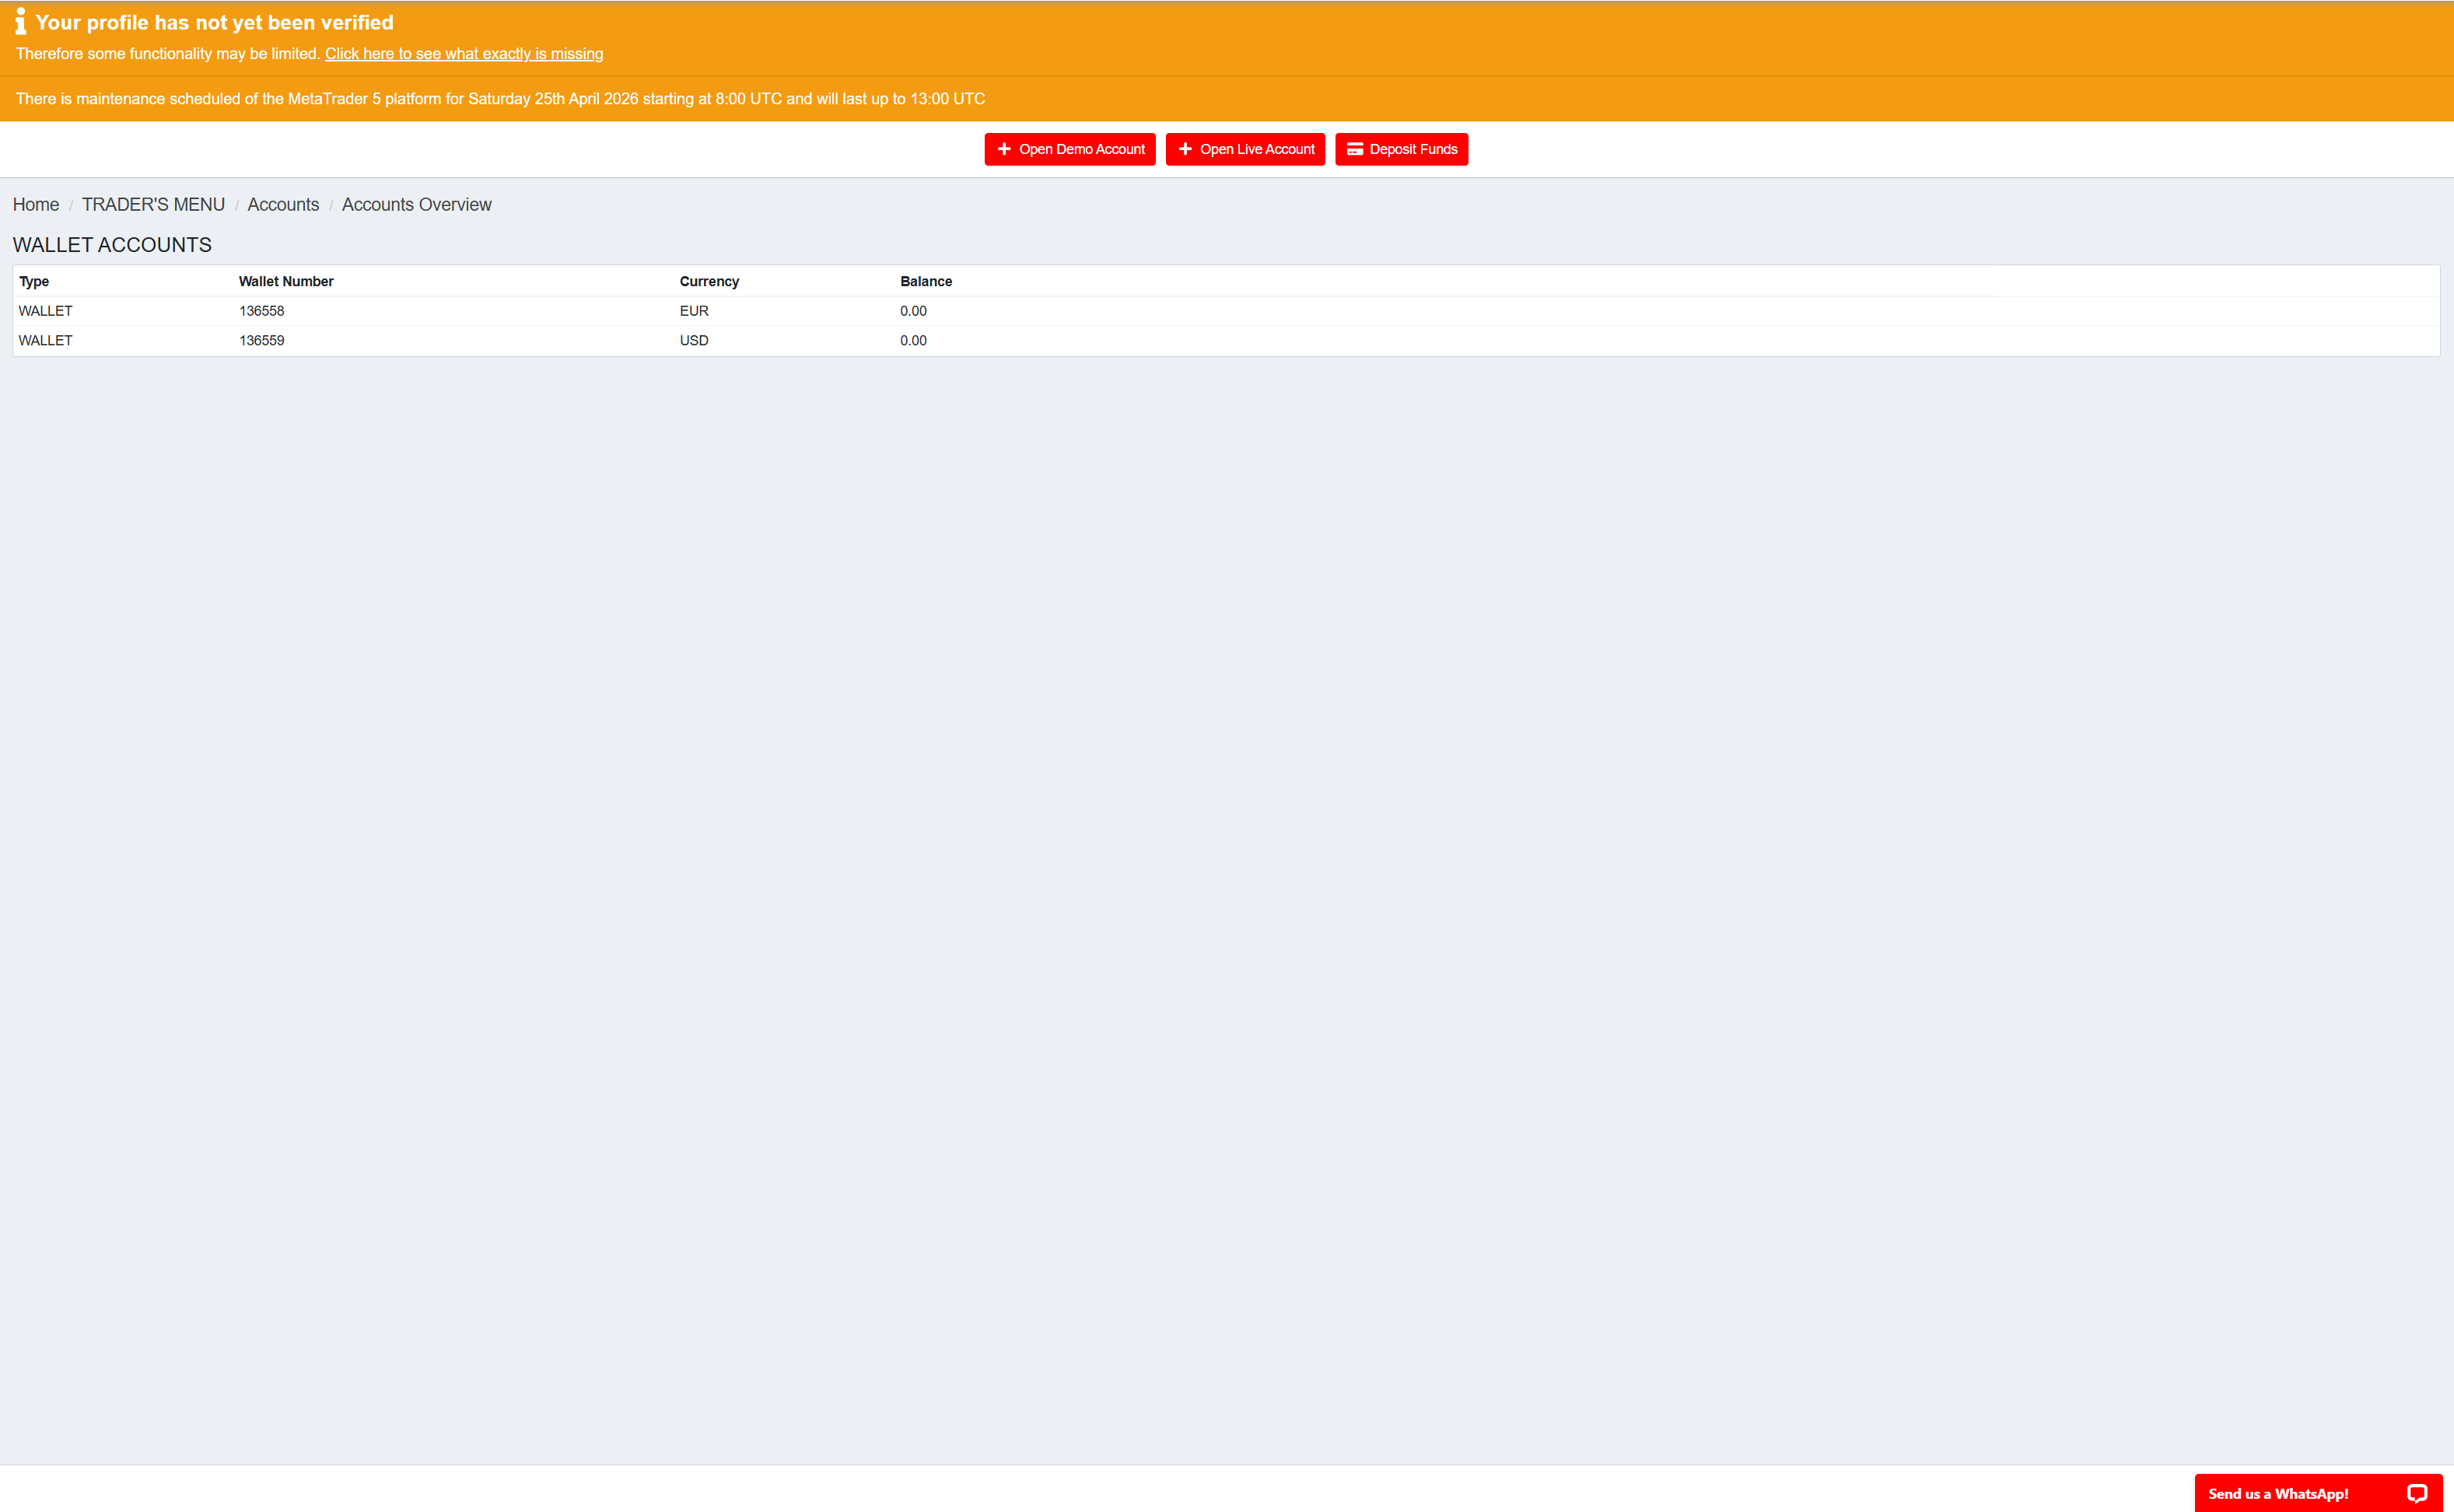Click the USD currency cell
The width and height of the screenshot is (2454, 1512).
[x=694, y=341]
